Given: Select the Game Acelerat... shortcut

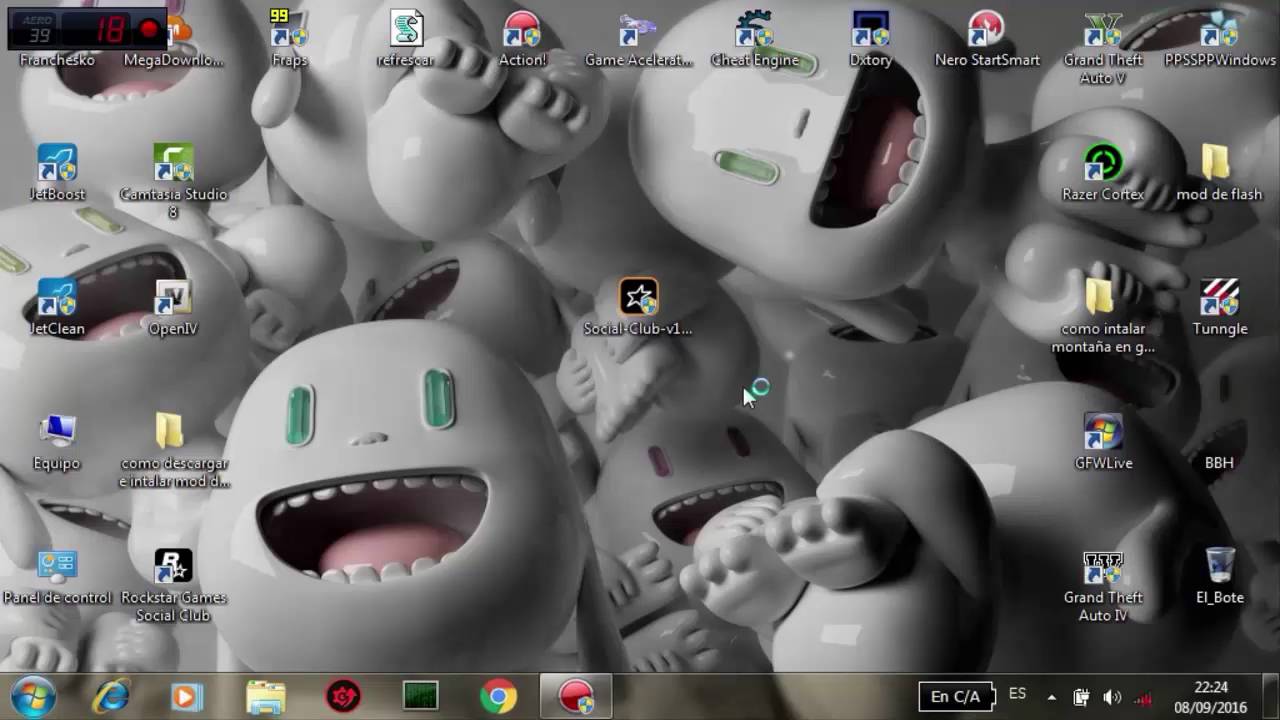Looking at the screenshot, I should pos(638,38).
